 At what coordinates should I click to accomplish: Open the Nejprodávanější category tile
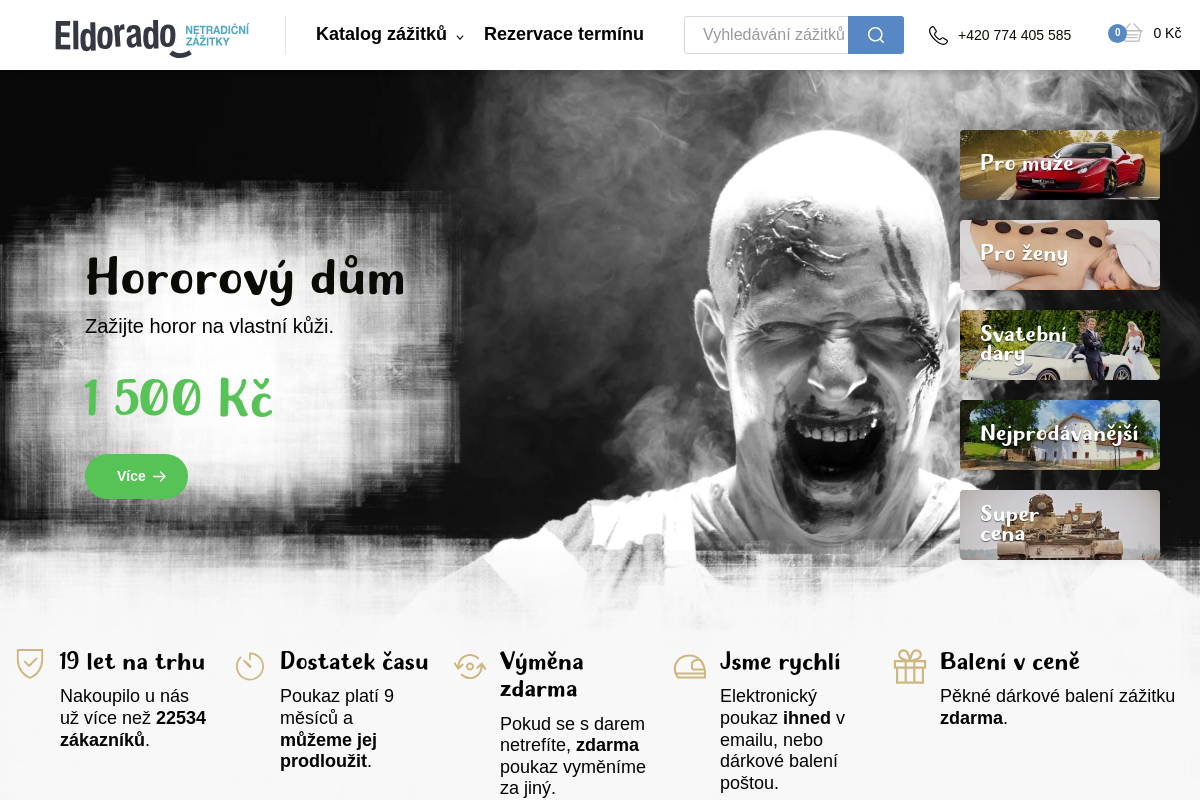coord(1059,435)
